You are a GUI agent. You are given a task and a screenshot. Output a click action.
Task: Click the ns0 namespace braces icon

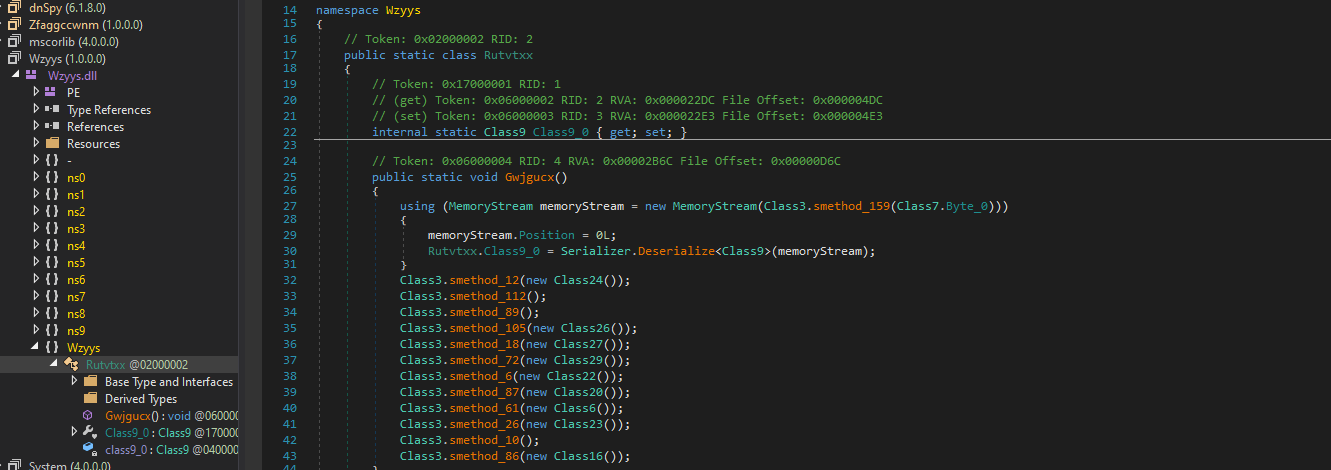[51, 177]
